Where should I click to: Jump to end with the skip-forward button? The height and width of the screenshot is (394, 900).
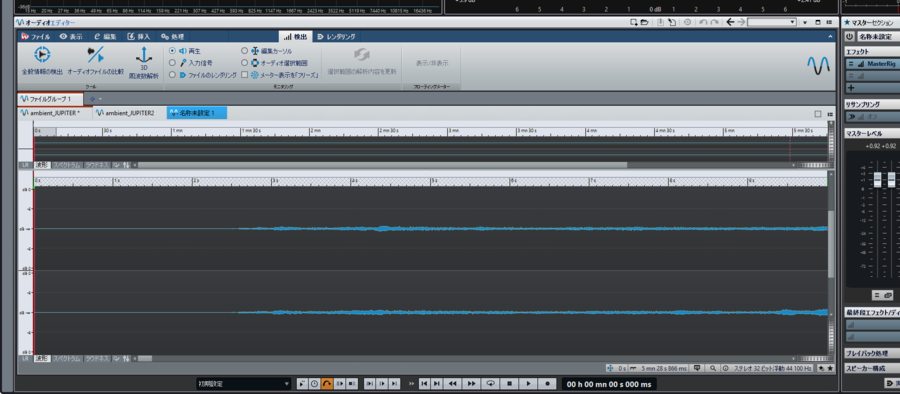437,384
